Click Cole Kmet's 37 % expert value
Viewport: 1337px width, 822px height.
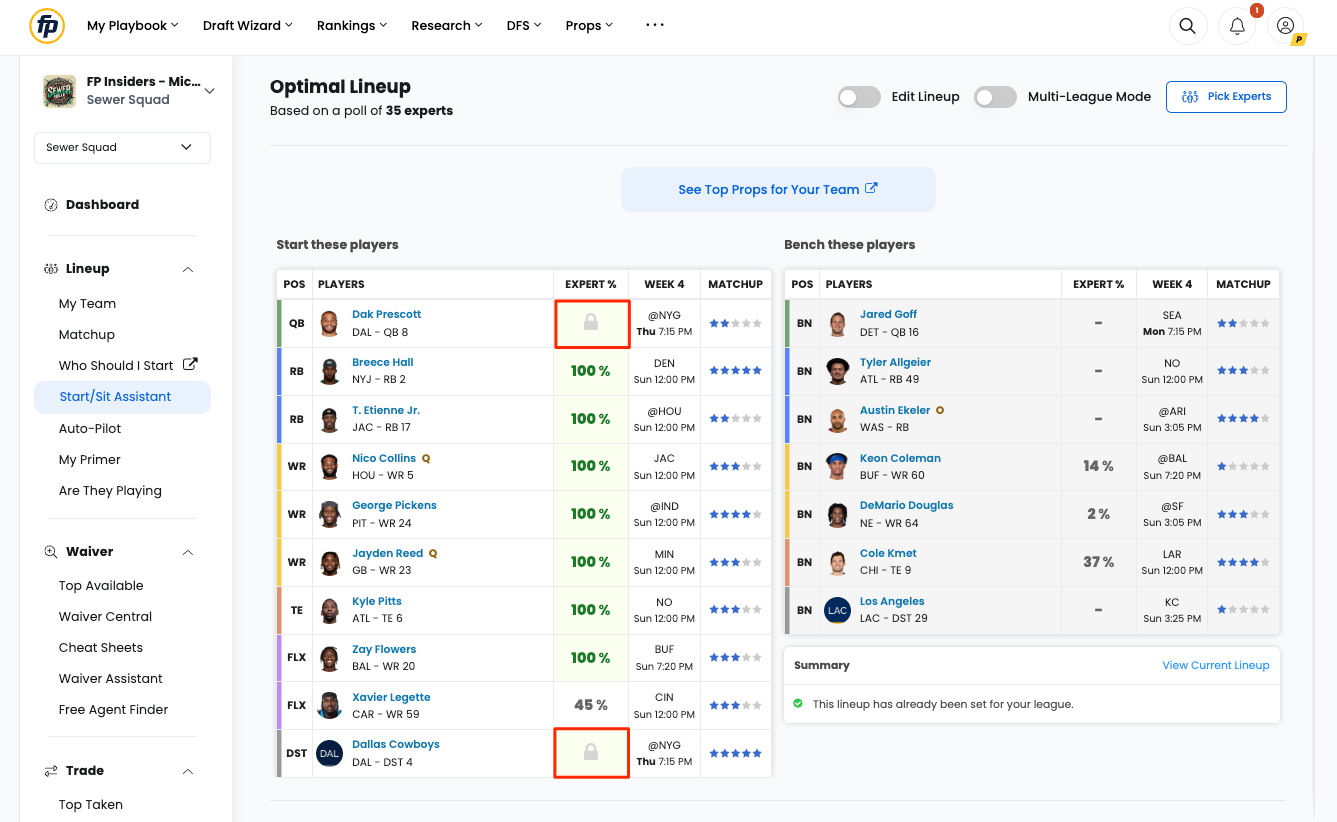point(1099,562)
